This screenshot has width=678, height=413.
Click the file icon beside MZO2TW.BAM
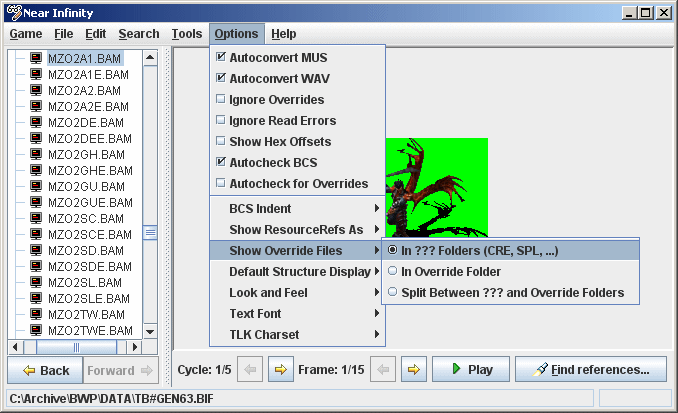point(36,314)
